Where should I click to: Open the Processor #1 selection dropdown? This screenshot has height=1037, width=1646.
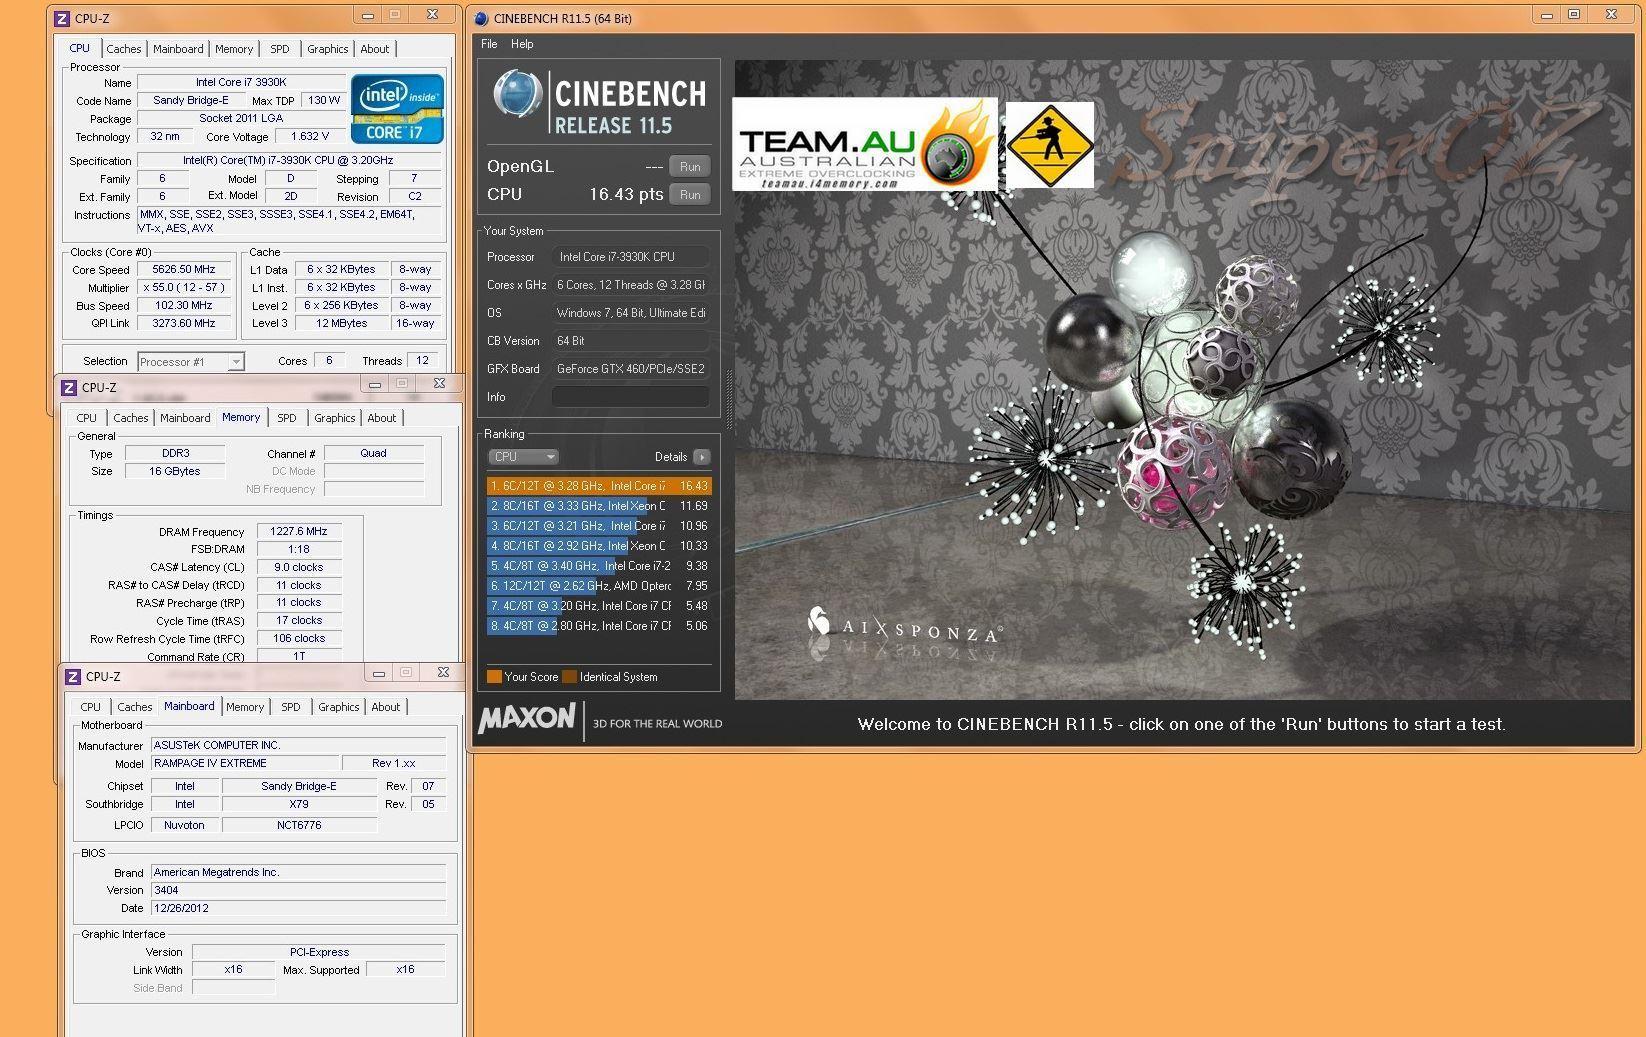(x=191, y=362)
